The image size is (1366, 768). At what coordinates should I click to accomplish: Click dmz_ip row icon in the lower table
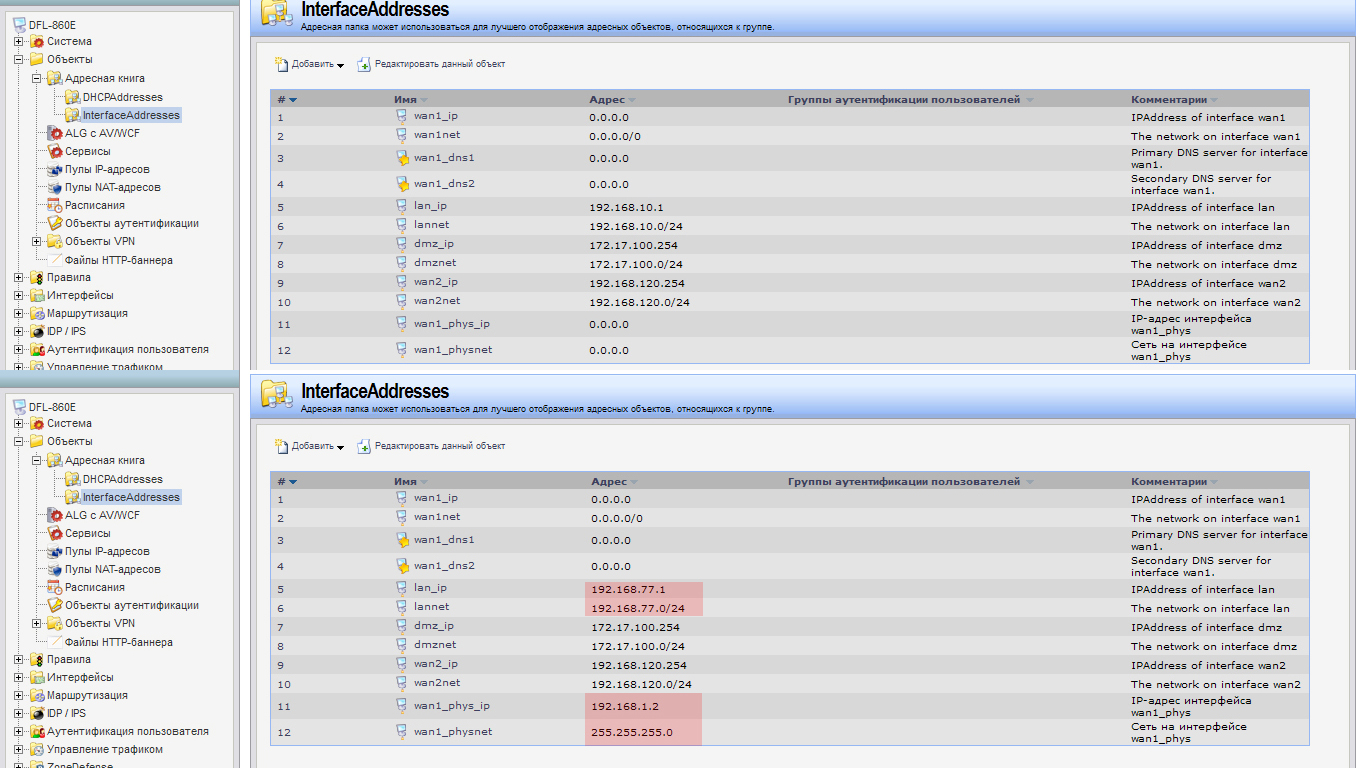(402, 626)
